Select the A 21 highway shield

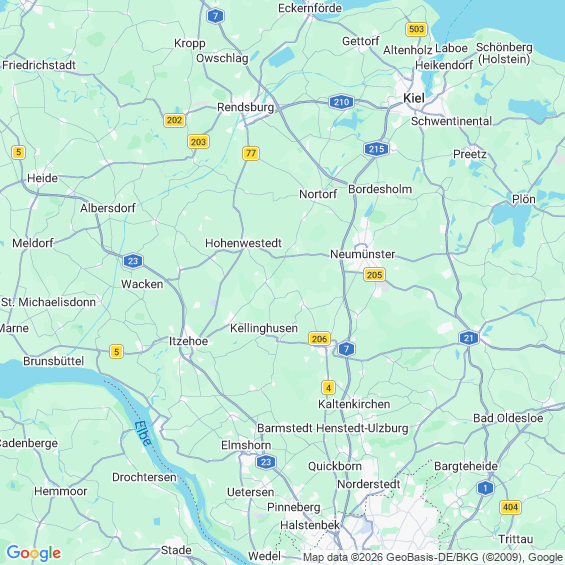coord(469,338)
